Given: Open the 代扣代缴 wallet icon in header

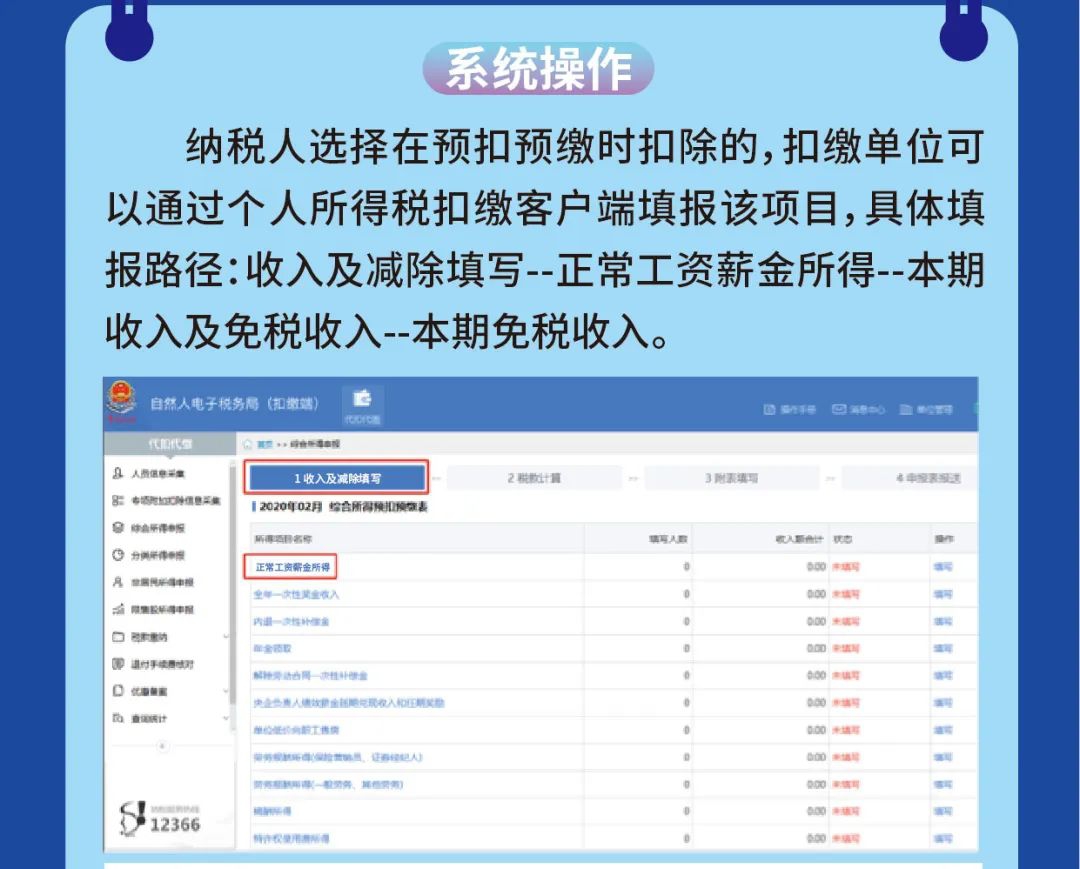Looking at the screenshot, I should [x=362, y=405].
